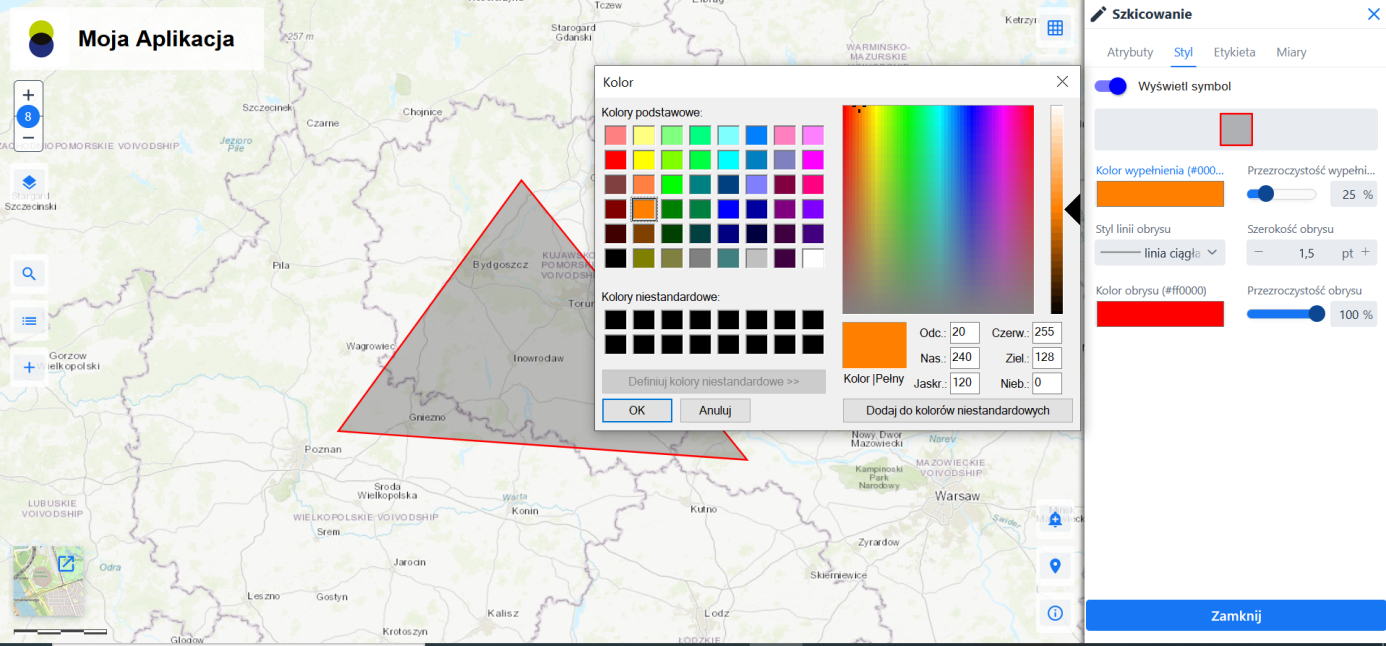This screenshot has height=646, width=1386.
Task: Confirm color with the OK button
Action: click(x=637, y=410)
